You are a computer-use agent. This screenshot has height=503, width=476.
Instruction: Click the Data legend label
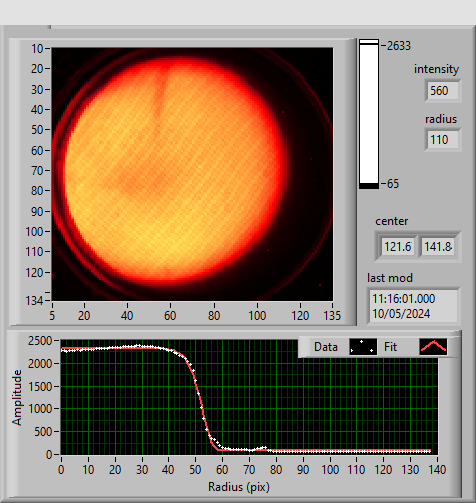(326, 347)
